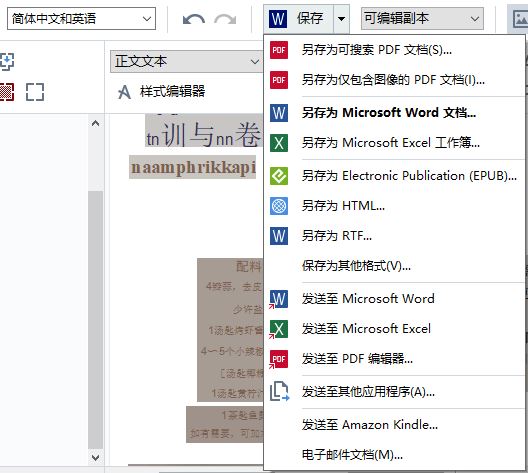
Task: Click the style editor 'A' icon
Action: (124, 92)
